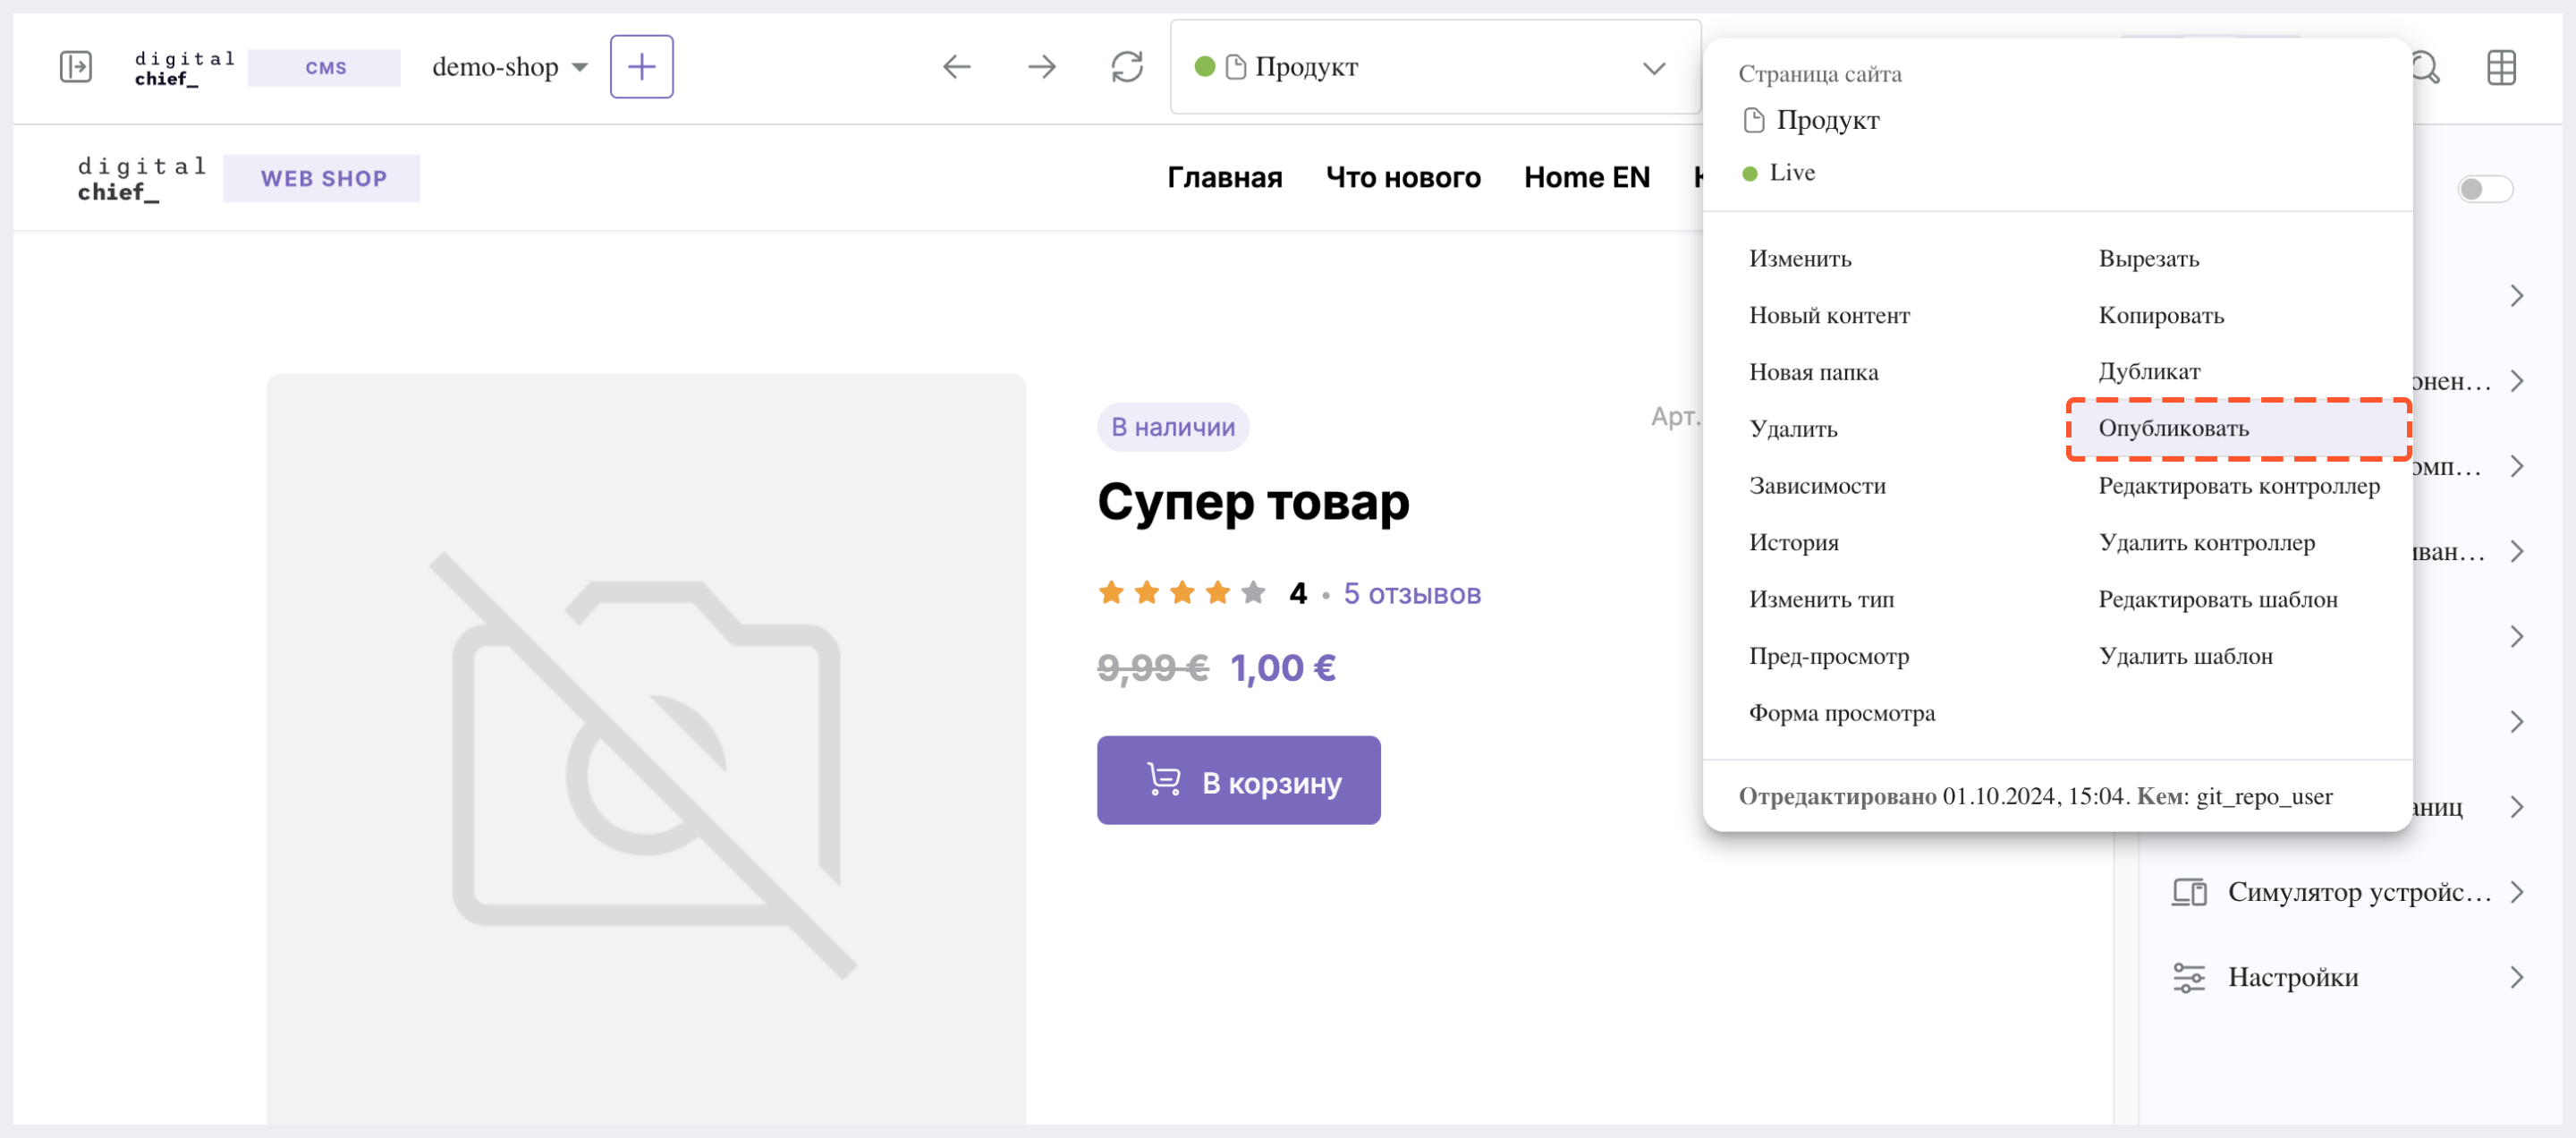Click the rating stars
Image resolution: width=2576 pixels, height=1138 pixels.
pos(1181,593)
